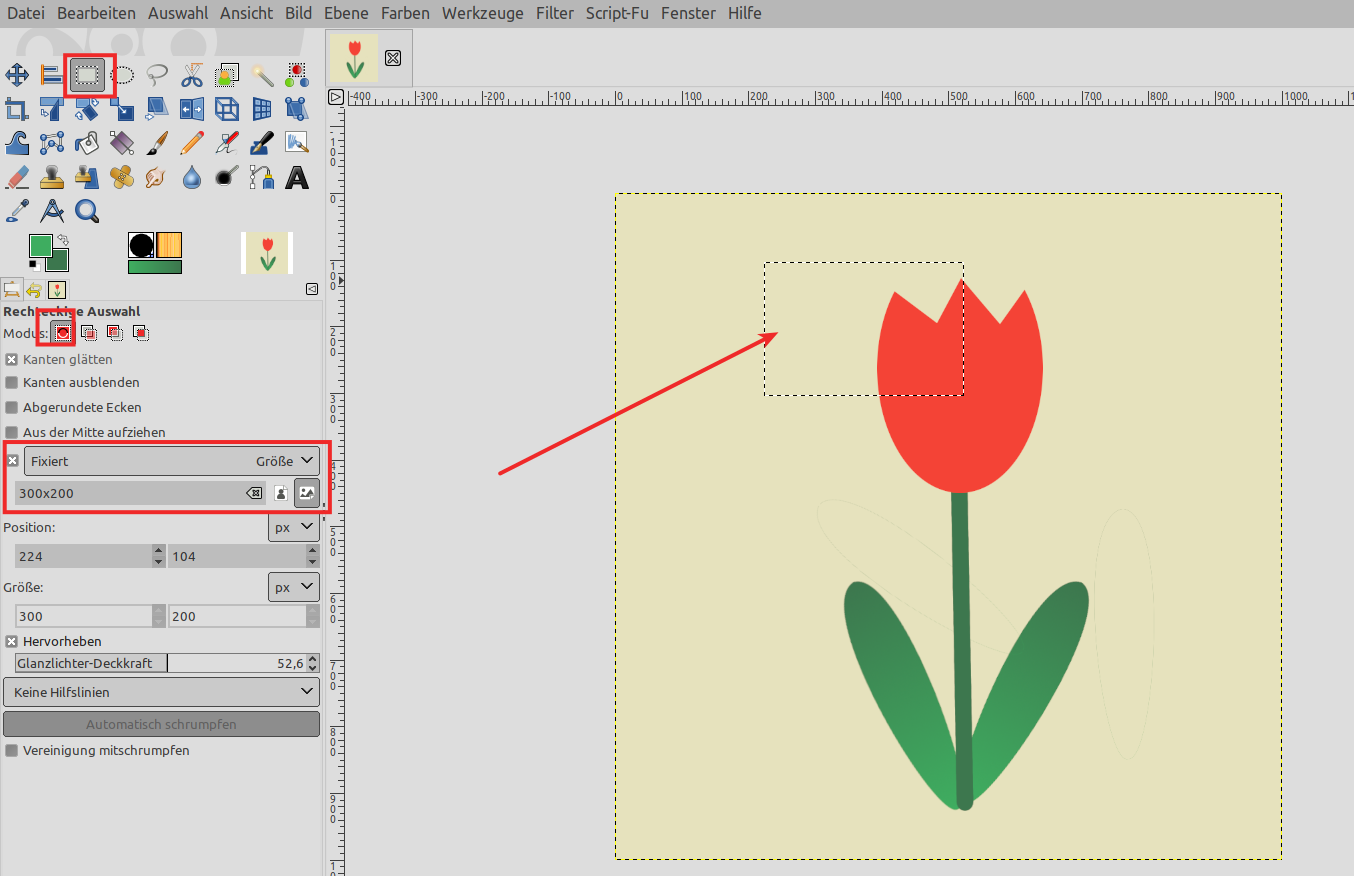
Task: Choose the Fuzzy Select magic wand
Action: pos(262,75)
